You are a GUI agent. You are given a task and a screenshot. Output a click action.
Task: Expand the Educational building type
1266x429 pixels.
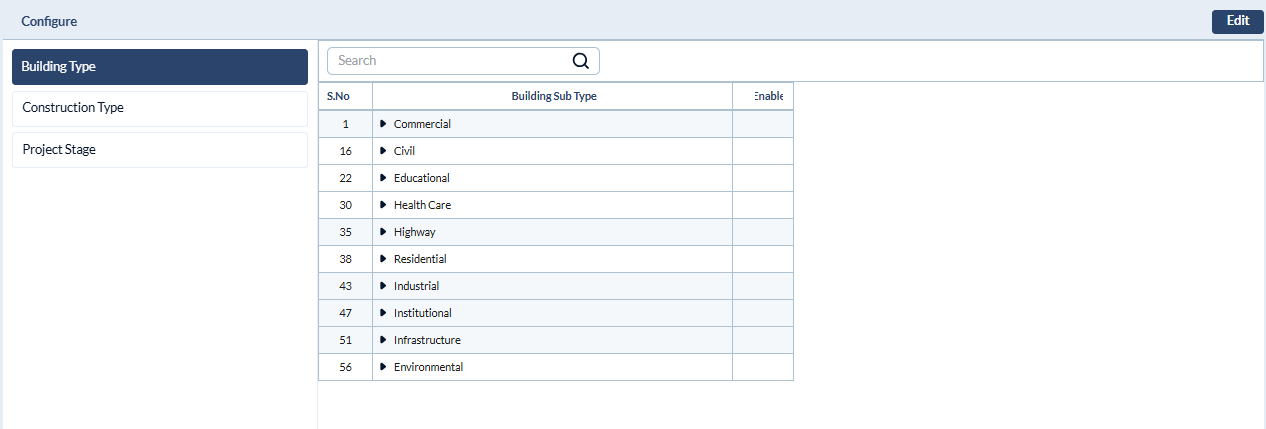click(x=383, y=178)
